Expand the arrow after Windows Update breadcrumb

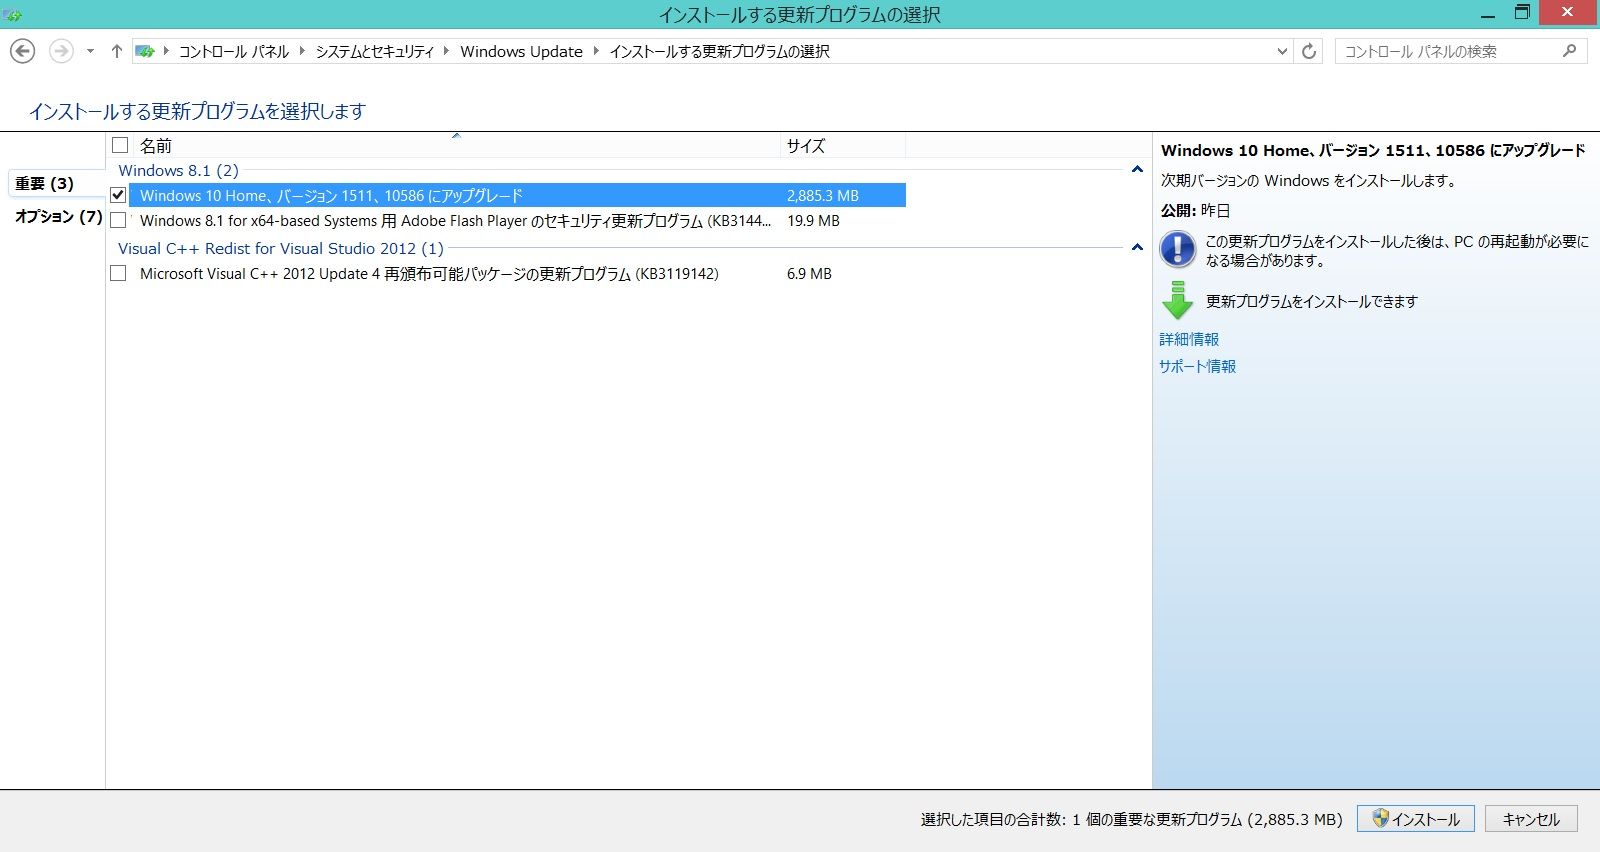click(x=596, y=51)
